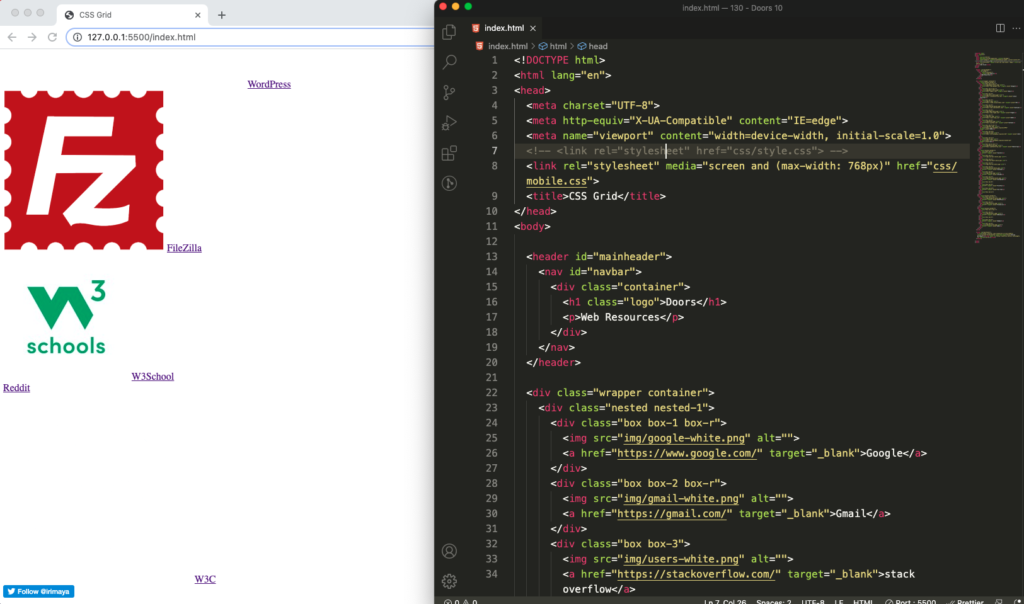Click the css/mobile.css path in code
1024x604 pixels.
pyautogui.click(x=742, y=174)
